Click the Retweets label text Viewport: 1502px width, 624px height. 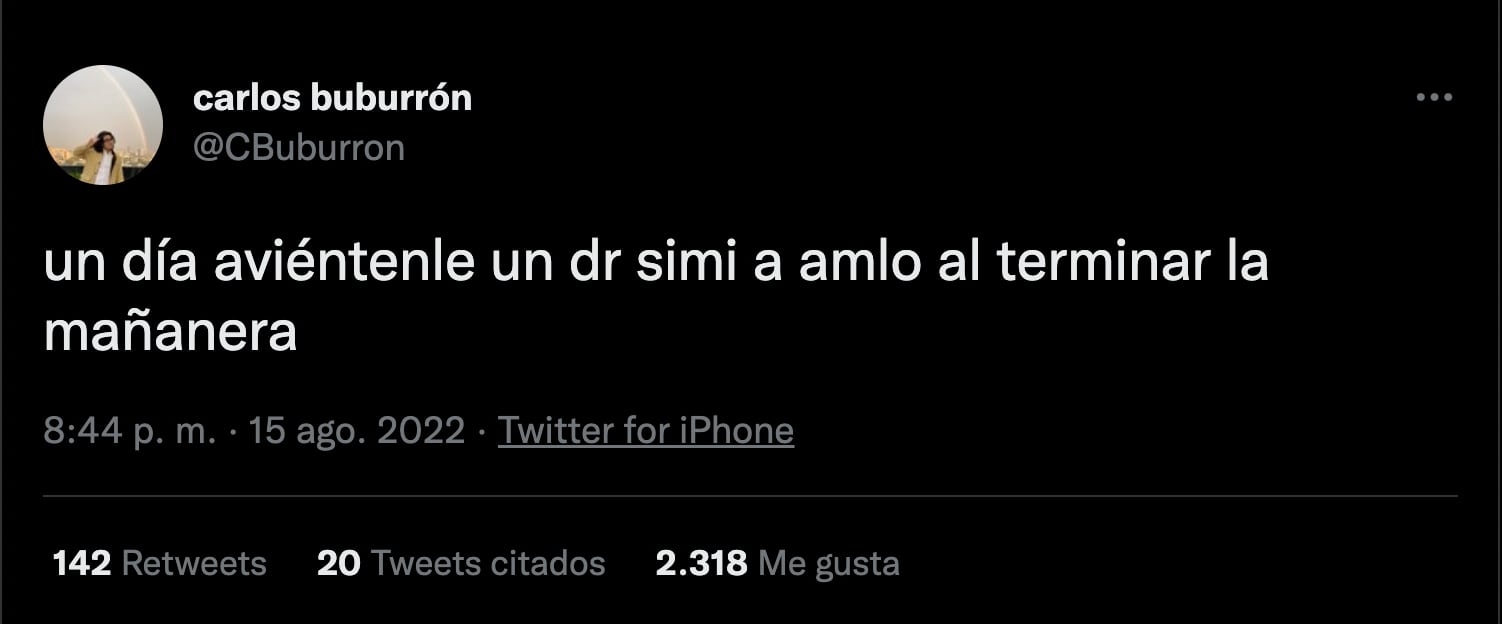[x=194, y=564]
